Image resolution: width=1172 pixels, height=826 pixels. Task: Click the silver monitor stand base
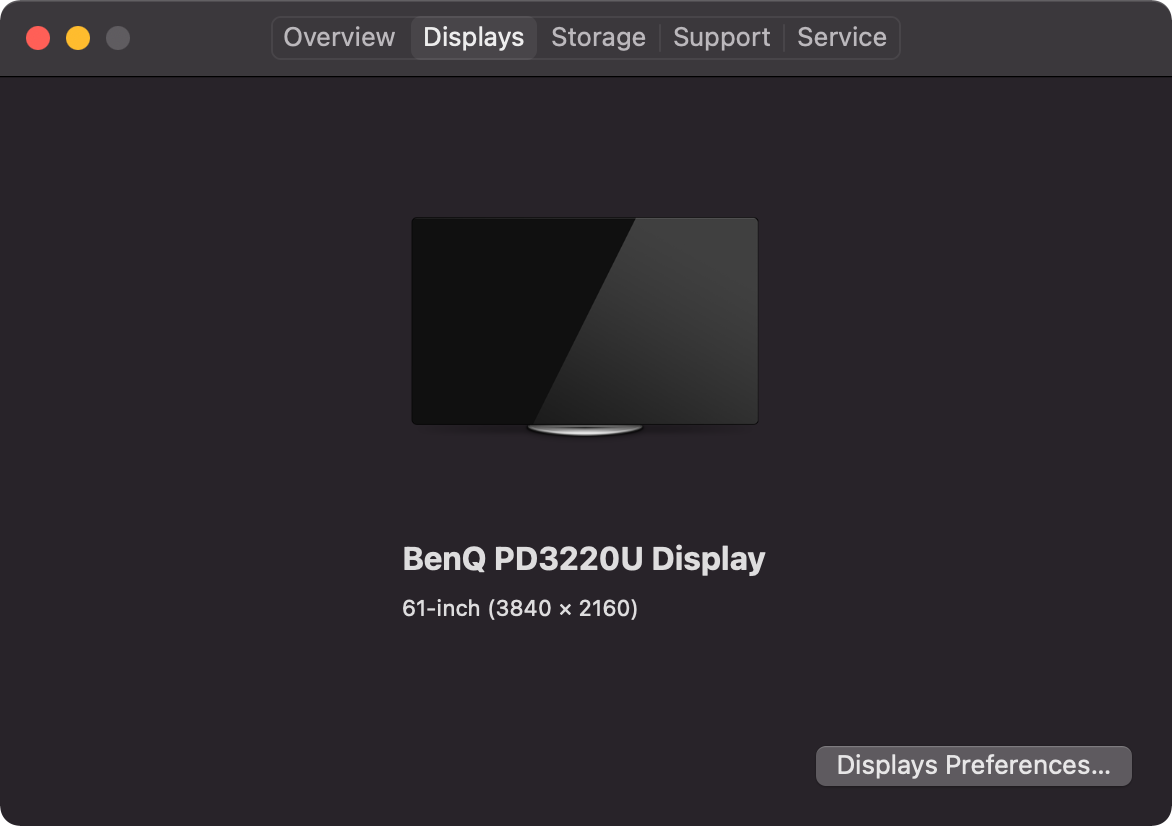tap(585, 430)
